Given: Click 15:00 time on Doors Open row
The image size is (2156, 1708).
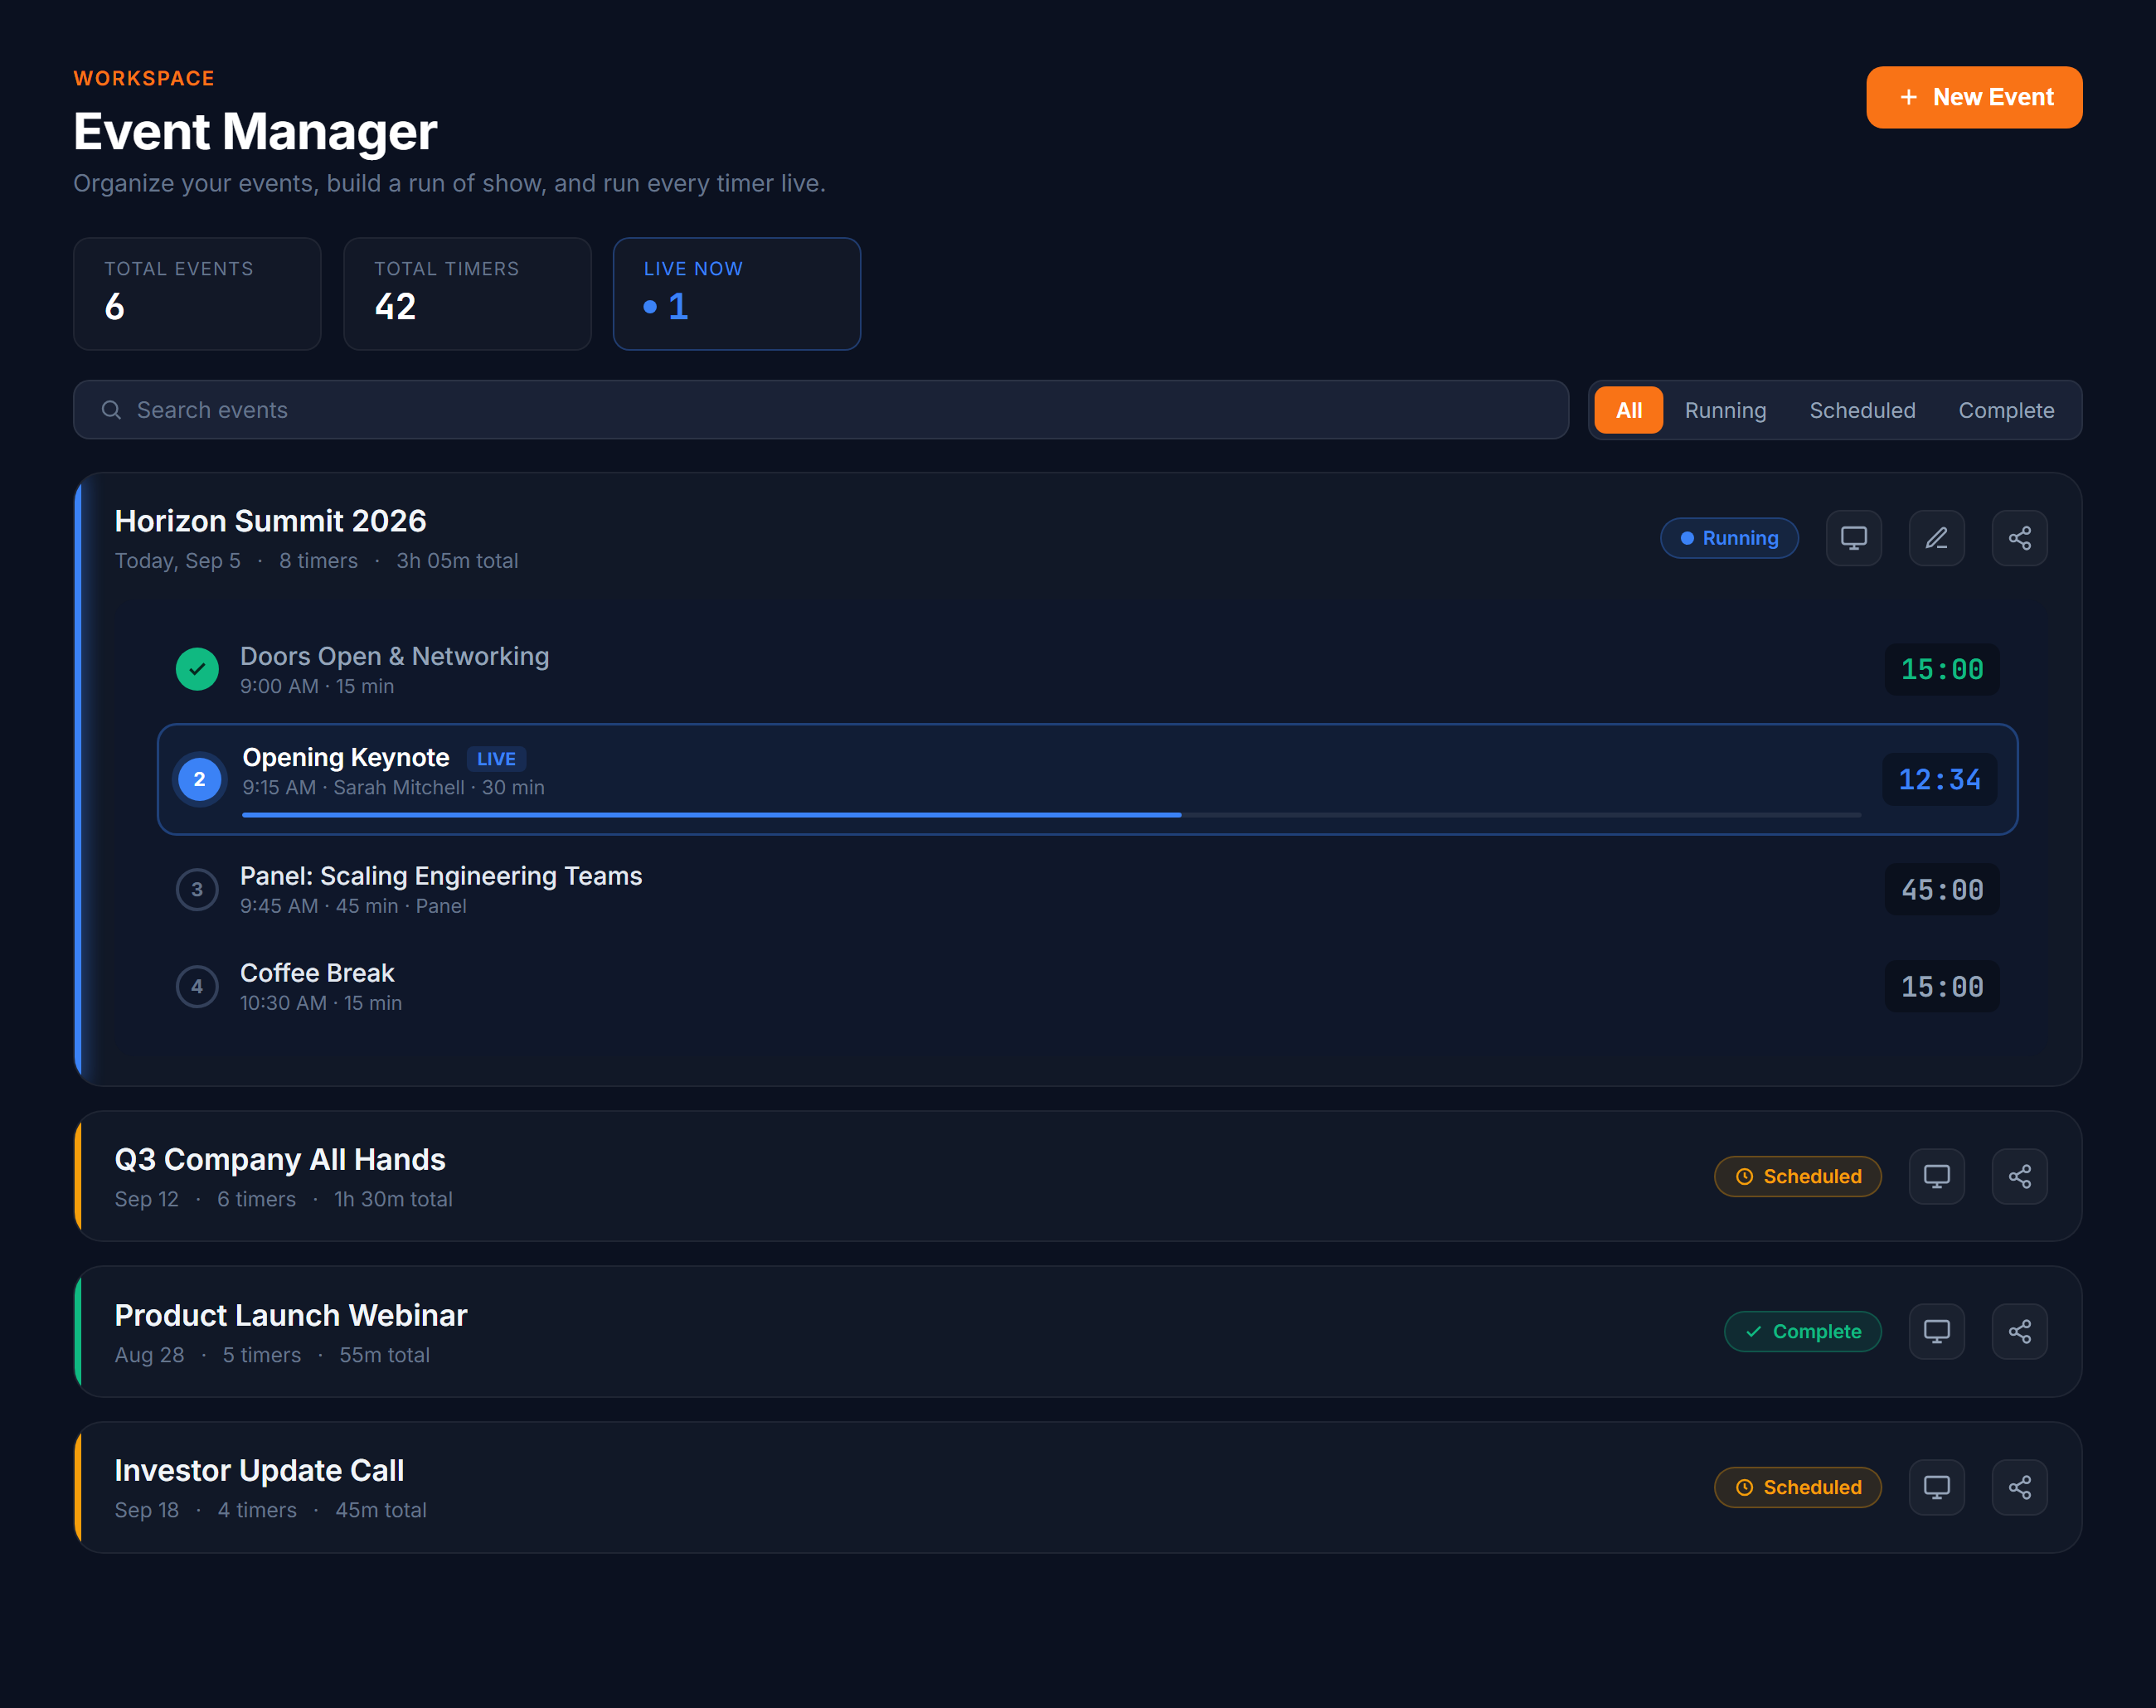Looking at the screenshot, I should (1941, 669).
